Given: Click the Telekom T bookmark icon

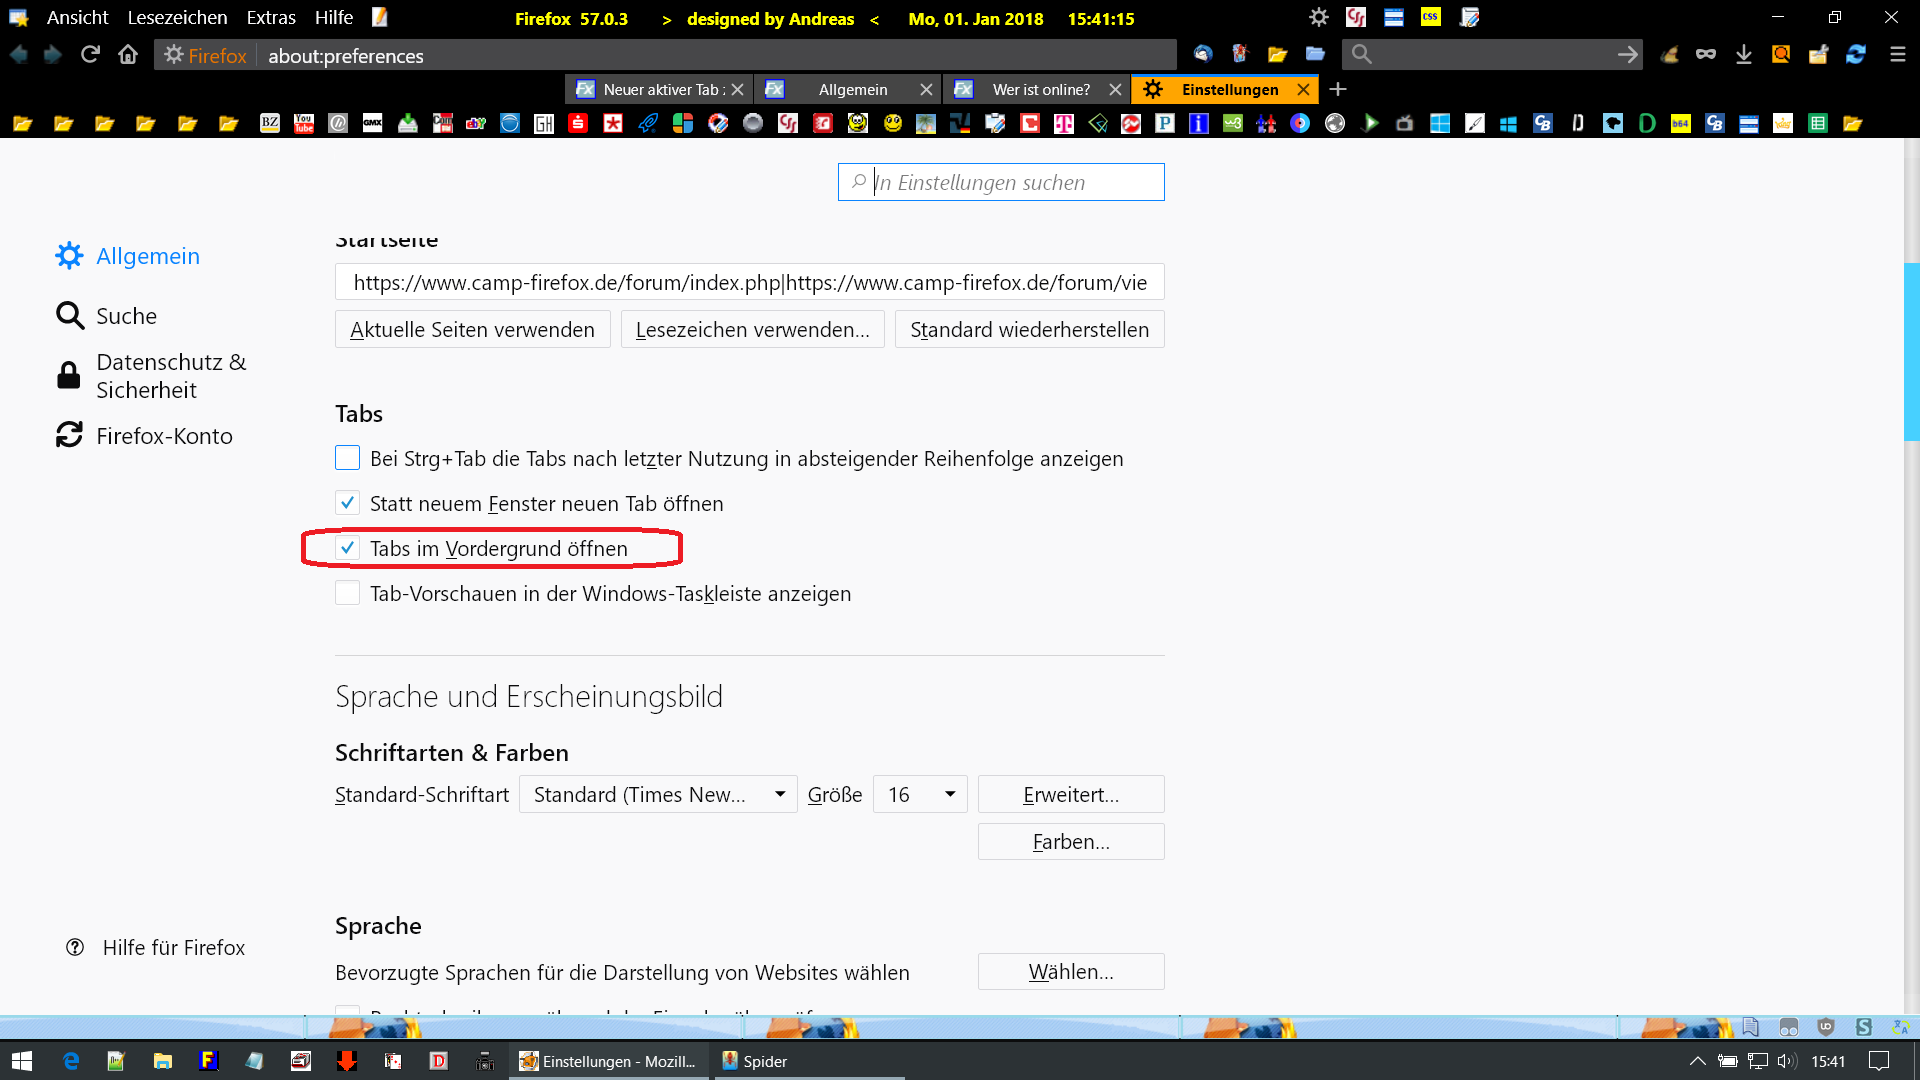Looking at the screenshot, I should coord(1064,123).
